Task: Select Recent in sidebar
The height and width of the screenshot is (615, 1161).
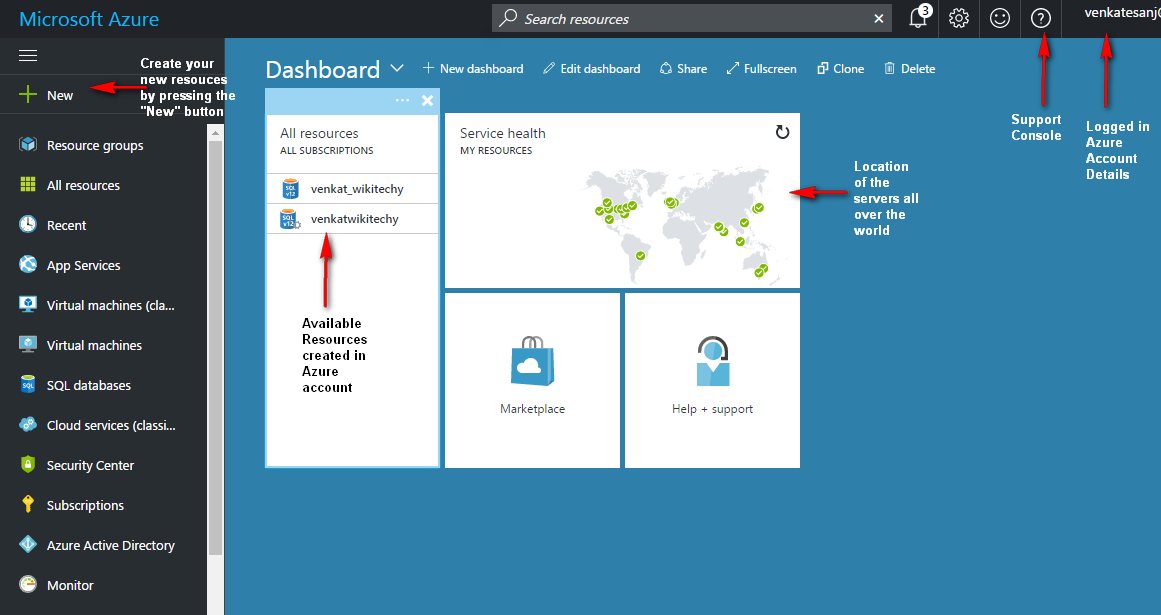Action: pos(67,226)
